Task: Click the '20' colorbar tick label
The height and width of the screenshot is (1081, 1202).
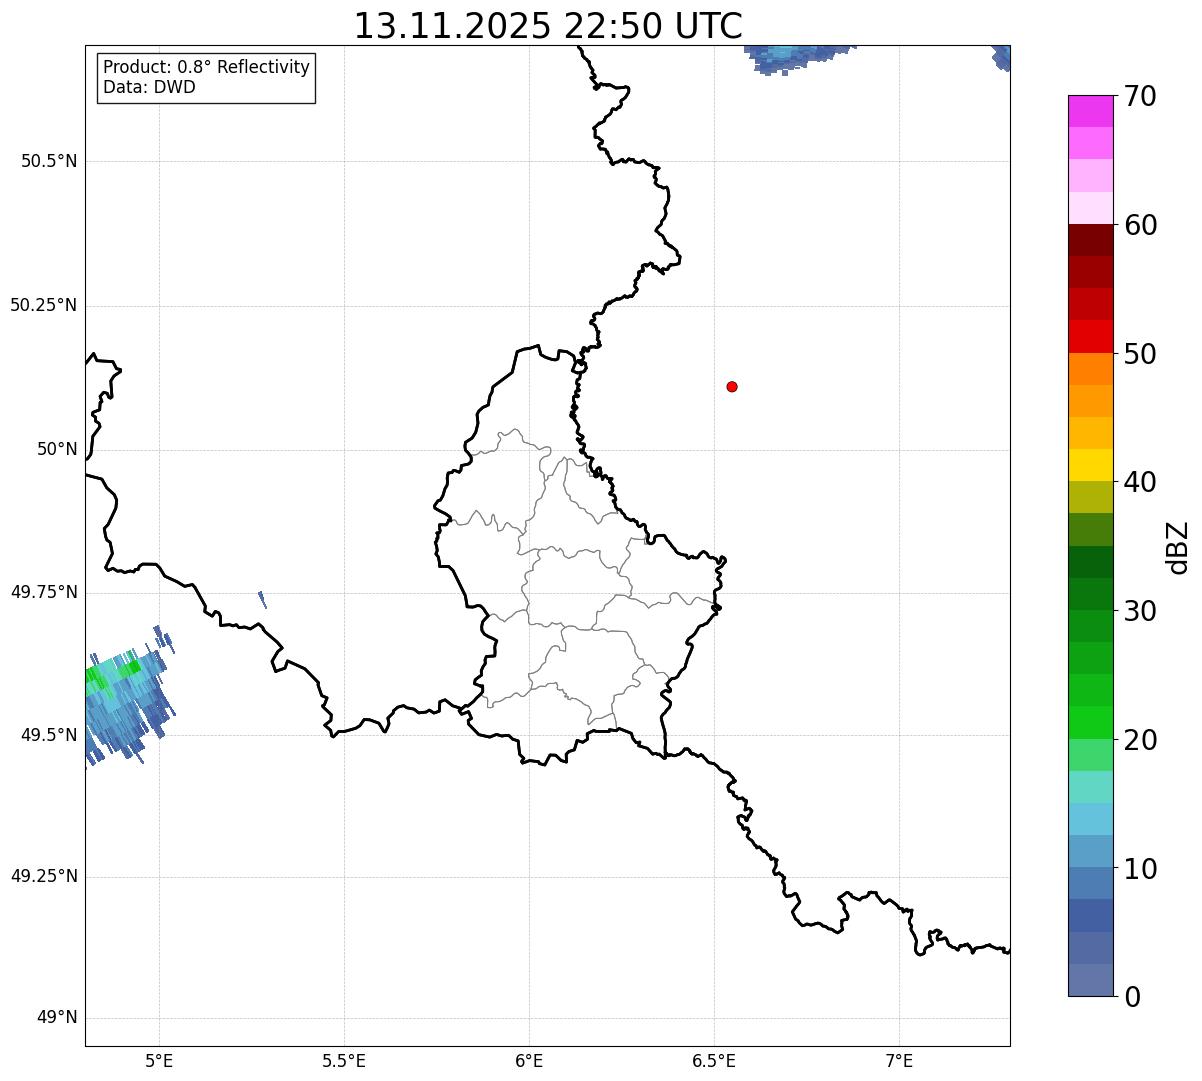Action: (1140, 740)
